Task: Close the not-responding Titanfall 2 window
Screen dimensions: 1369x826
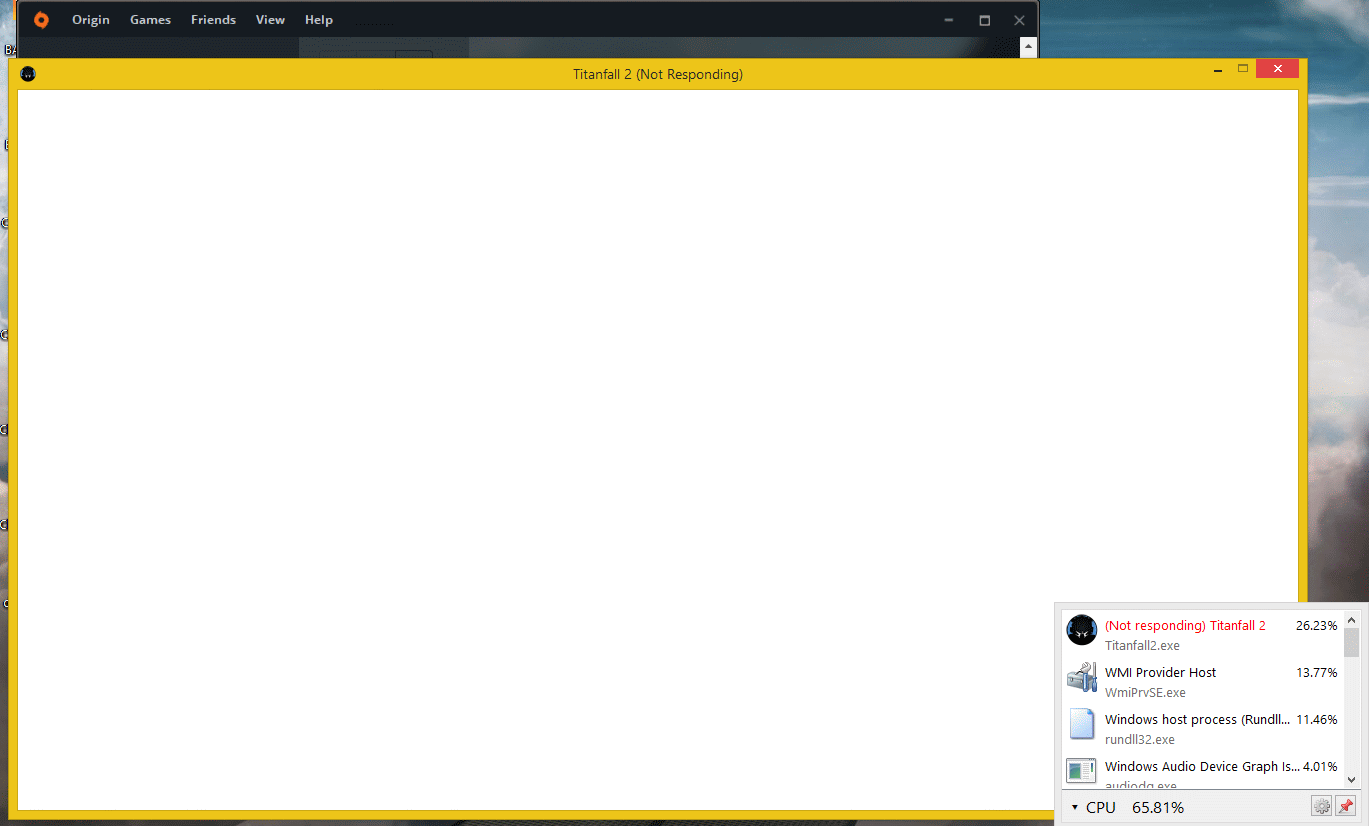Action: click(x=1278, y=69)
